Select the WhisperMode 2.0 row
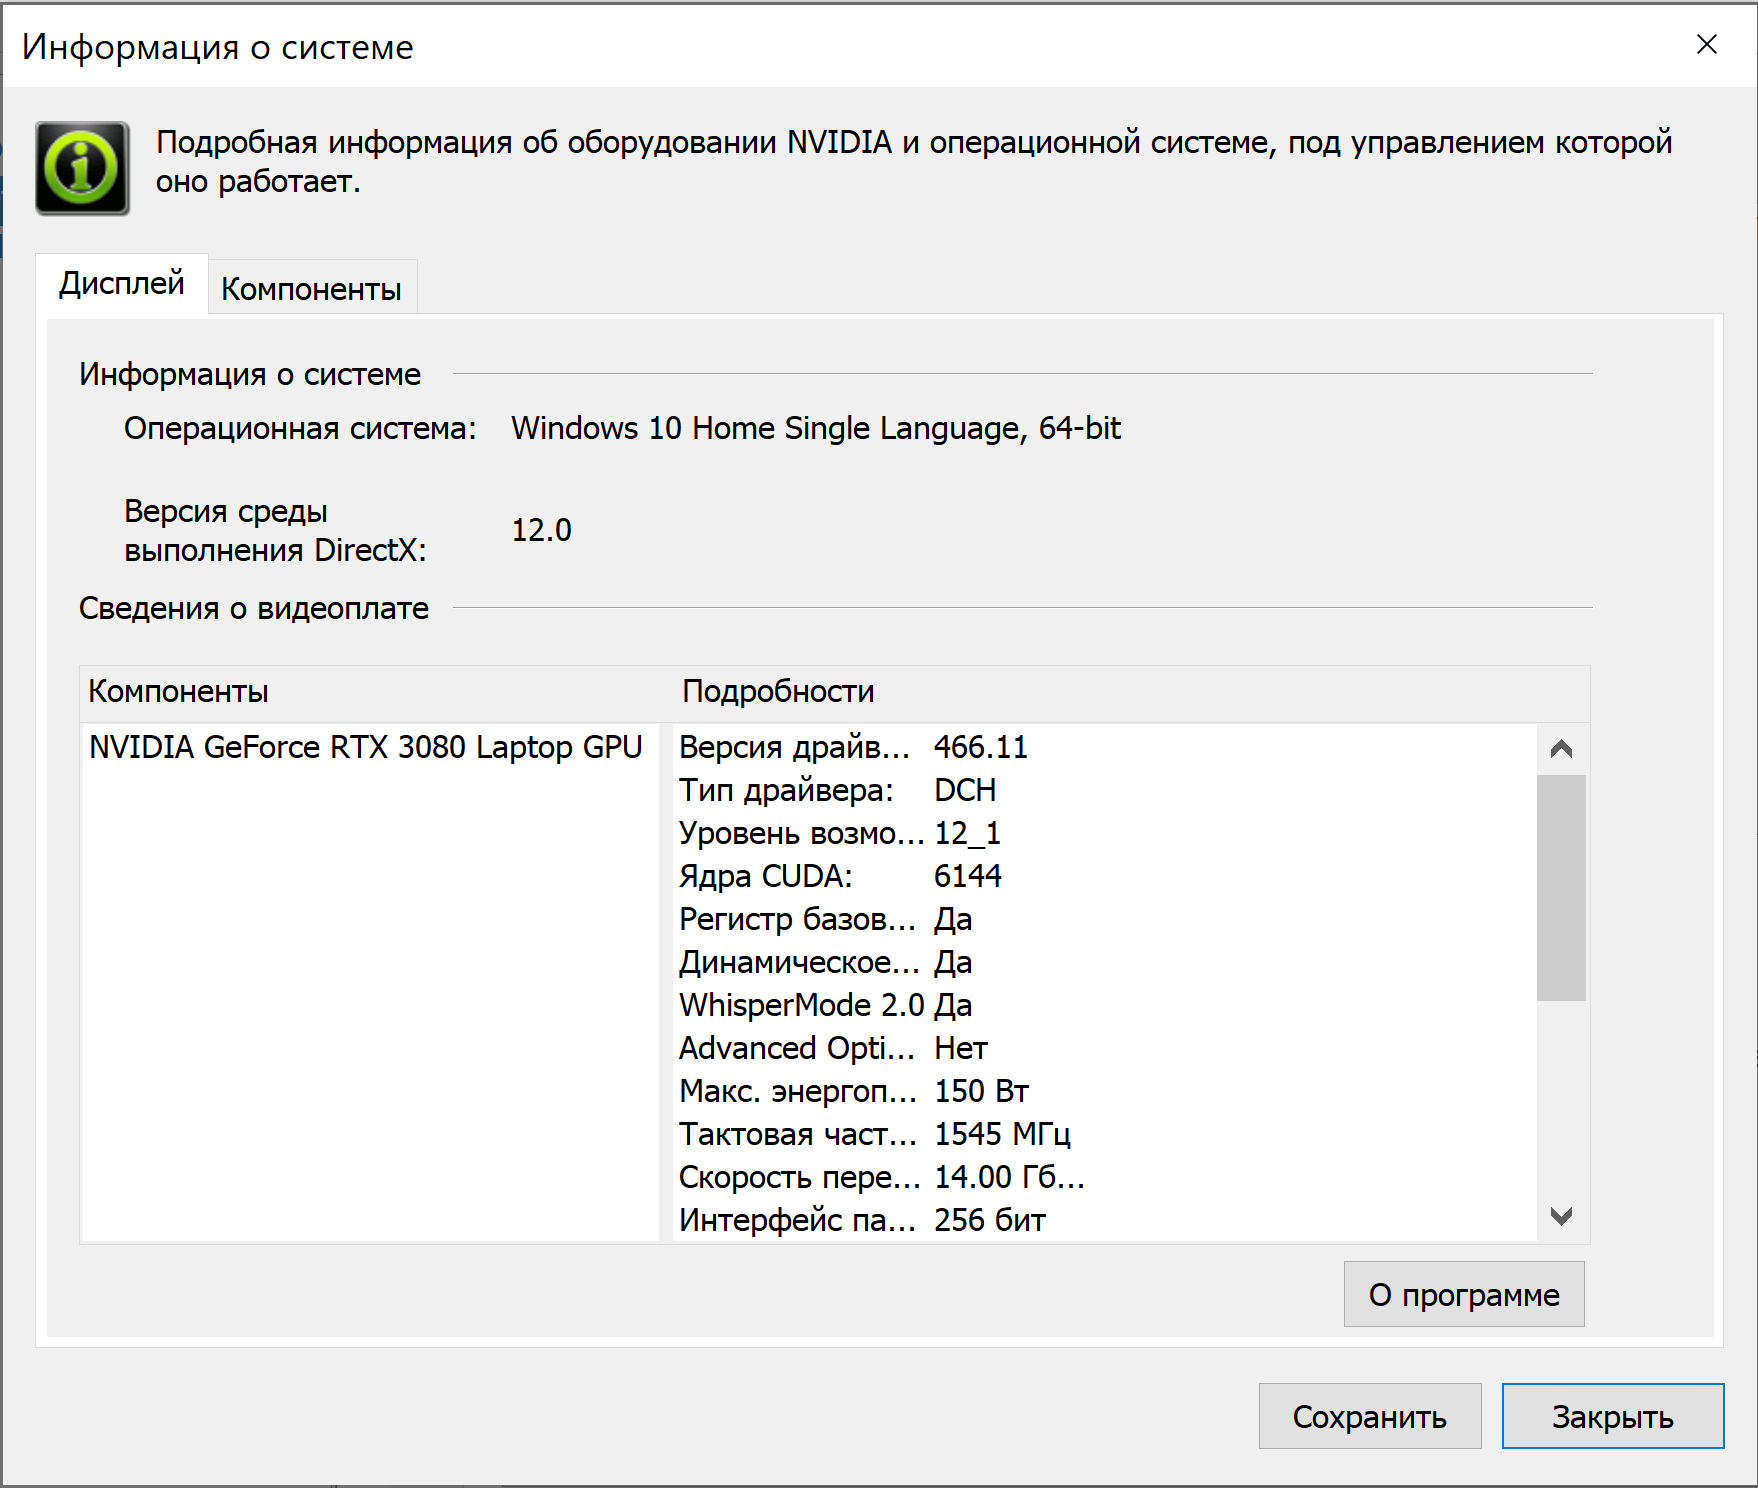Viewport: 1758px width, 1488px height. coord(1105,1005)
